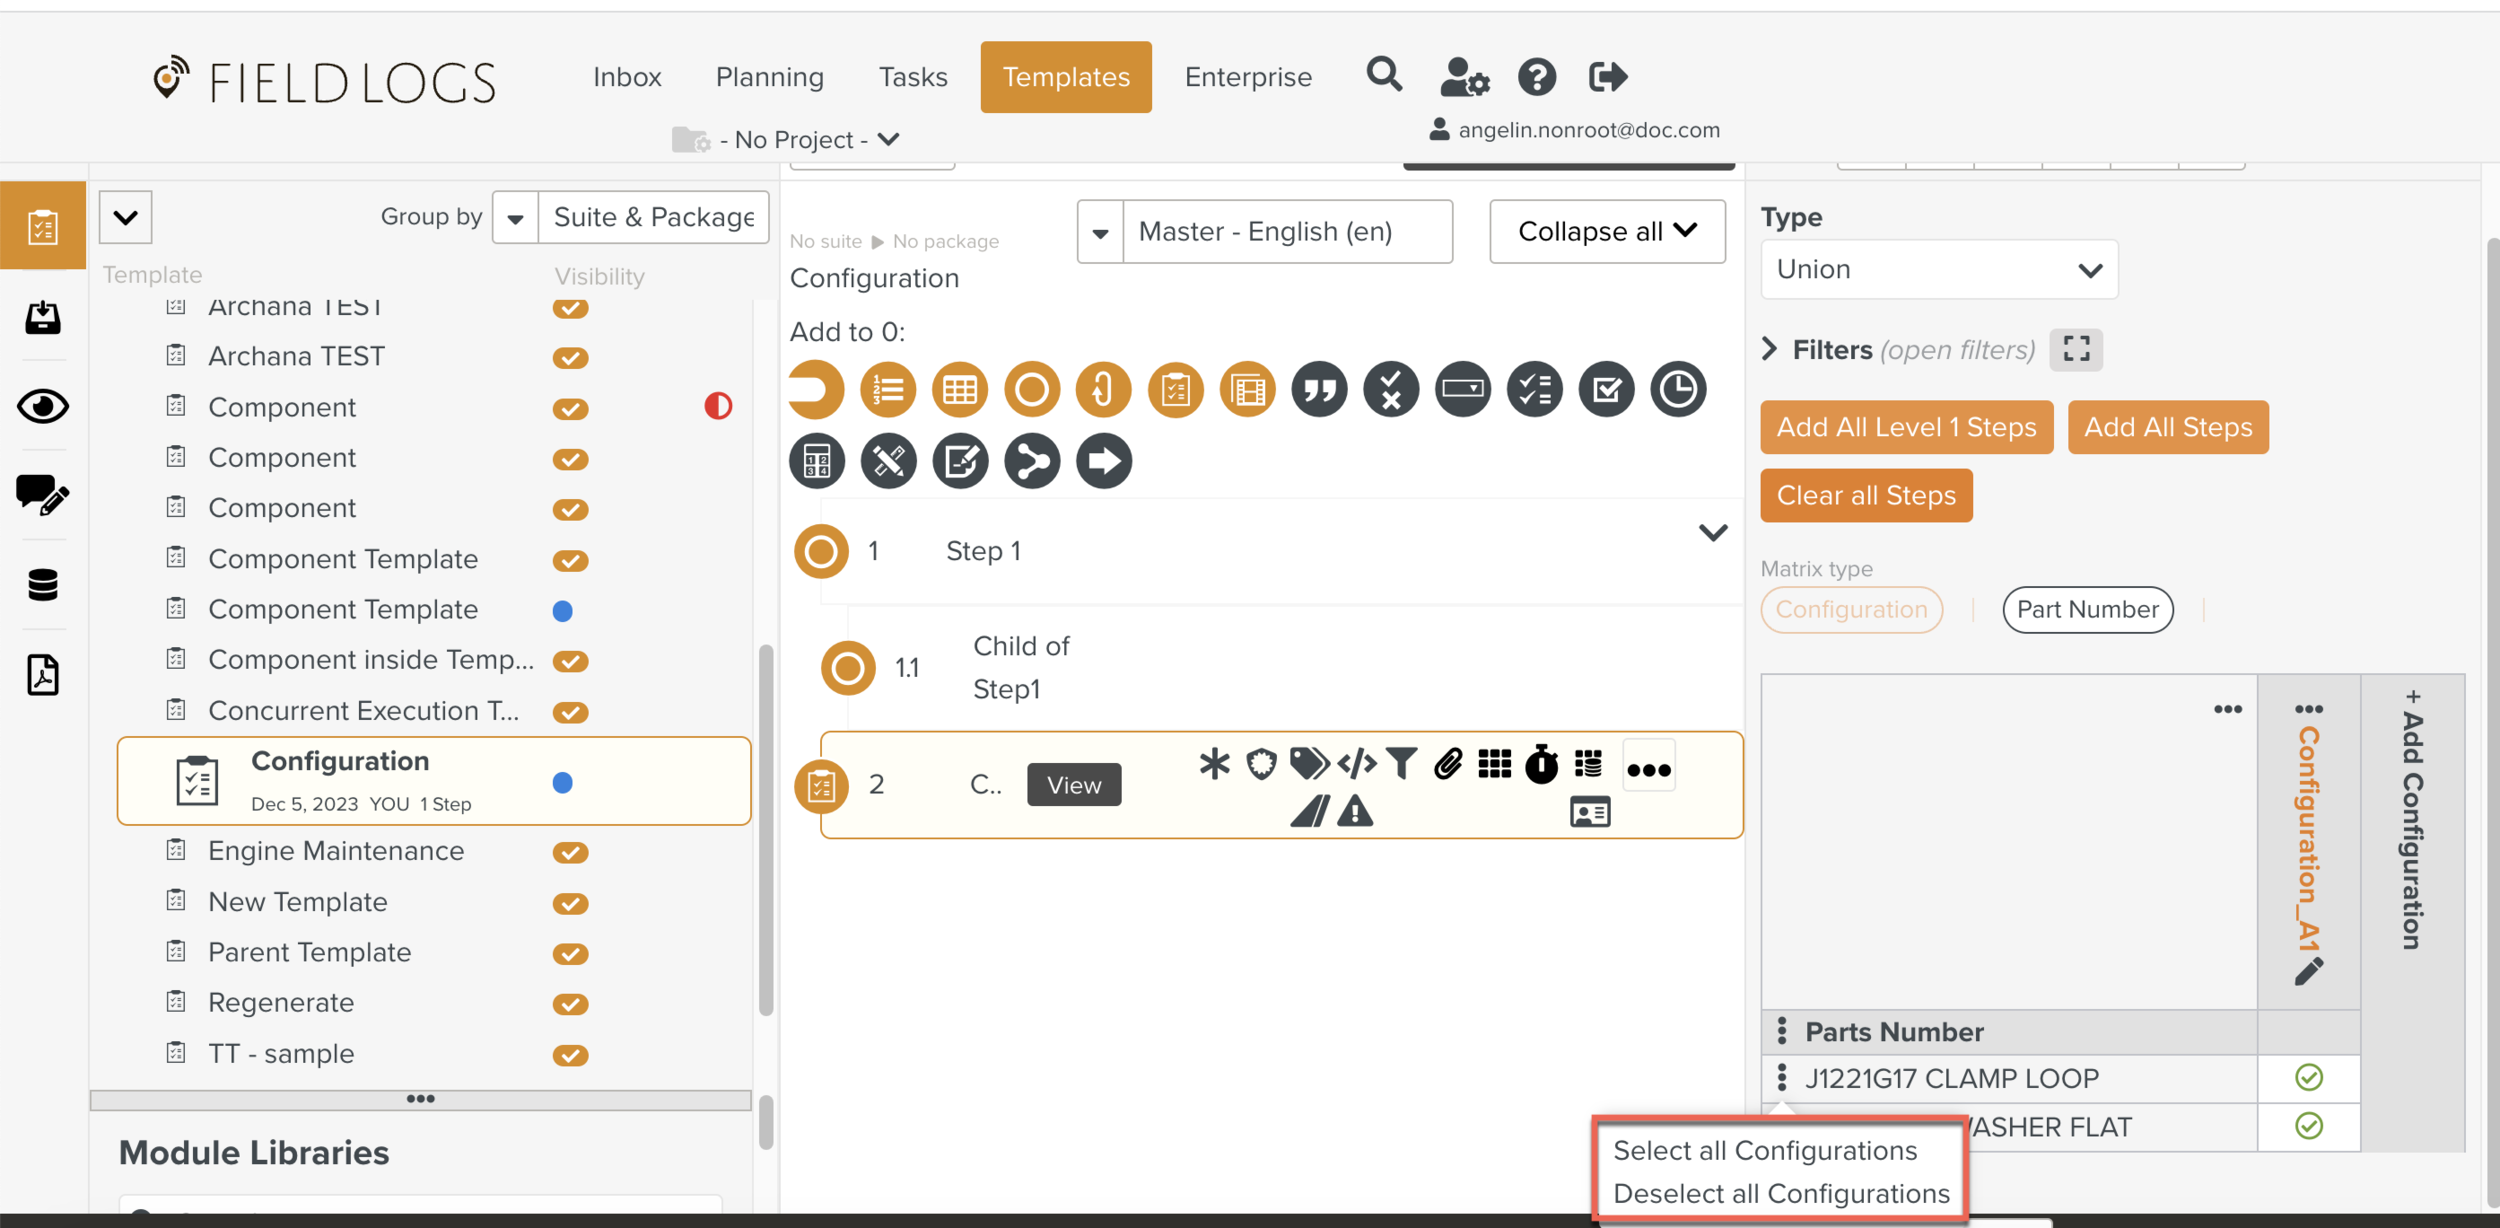The width and height of the screenshot is (2500, 1228).
Task: Toggle WASHER FLAT configuration checkmark
Action: click(2308, 1126)
